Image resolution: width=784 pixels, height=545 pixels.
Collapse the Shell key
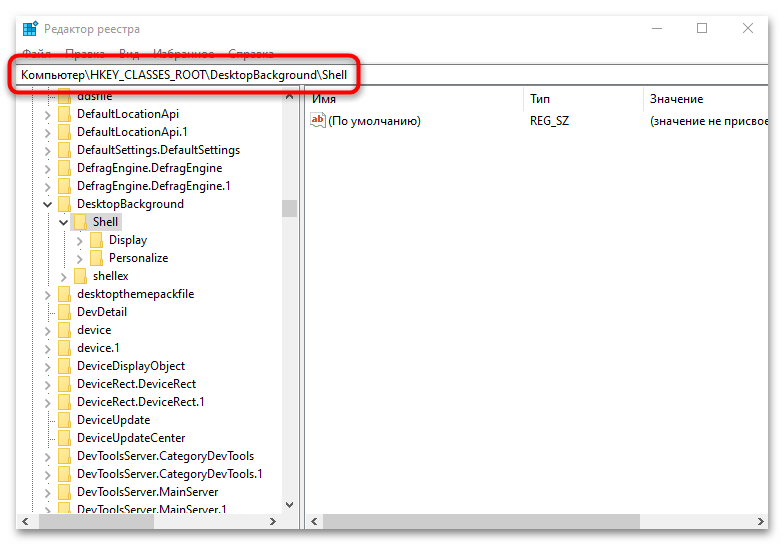click(x=64, y=222)
